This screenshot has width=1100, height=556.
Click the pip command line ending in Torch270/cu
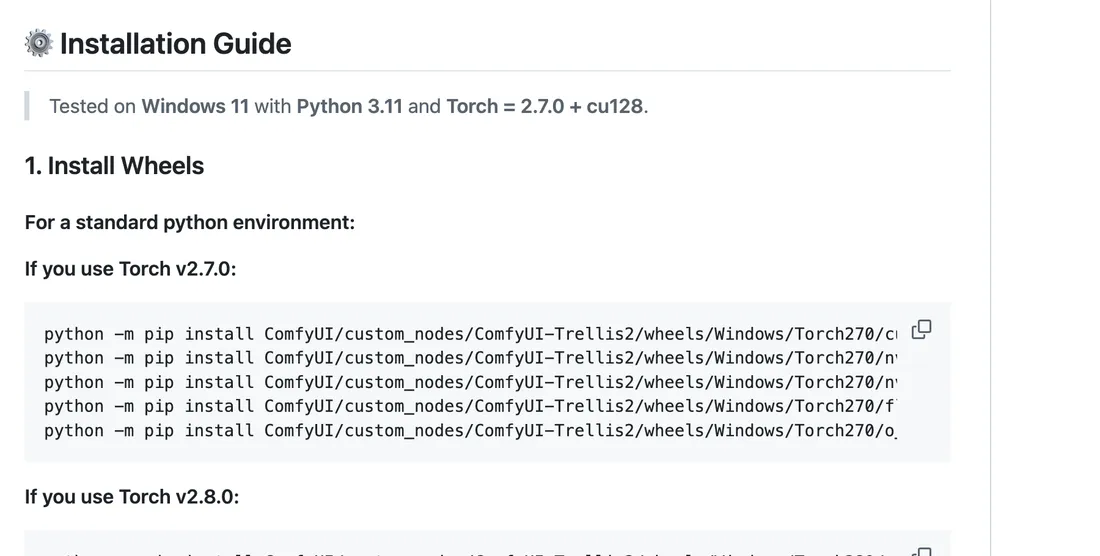(x=470, y=334)
